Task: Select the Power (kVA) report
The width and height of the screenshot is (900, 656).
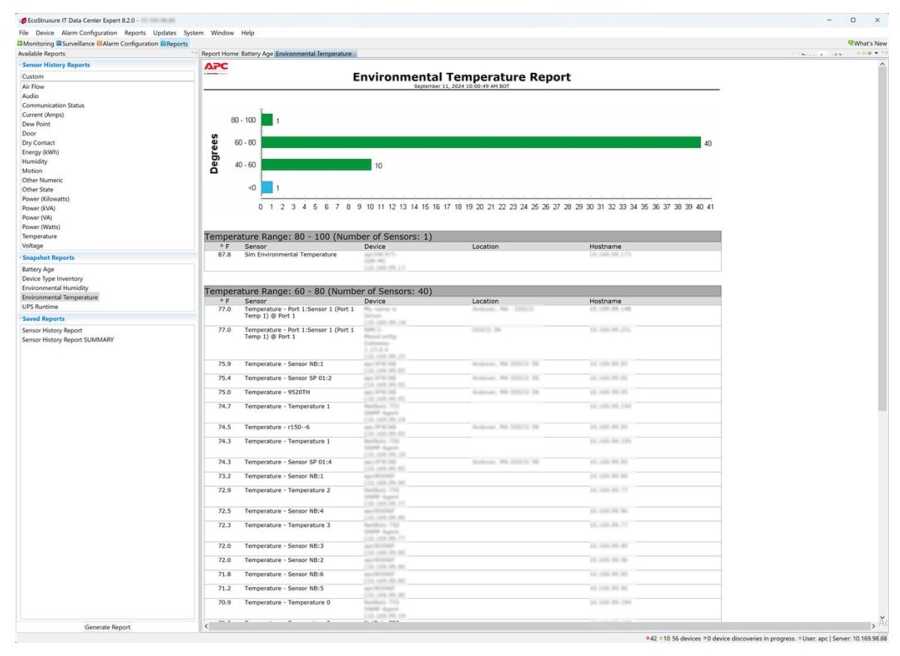Action: point(38,208)
